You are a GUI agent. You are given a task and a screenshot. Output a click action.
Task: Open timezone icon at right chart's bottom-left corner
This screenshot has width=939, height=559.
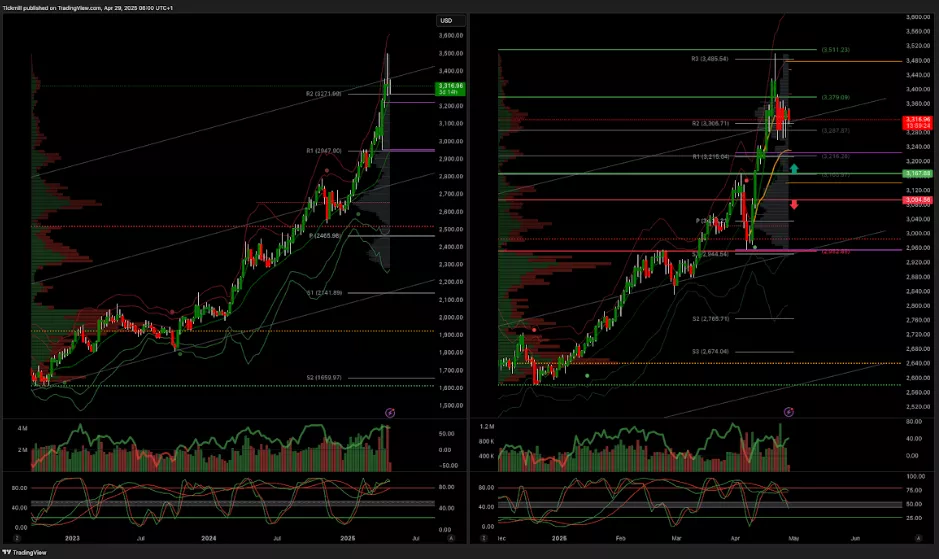pyautogui.click(x=482, y=538)
